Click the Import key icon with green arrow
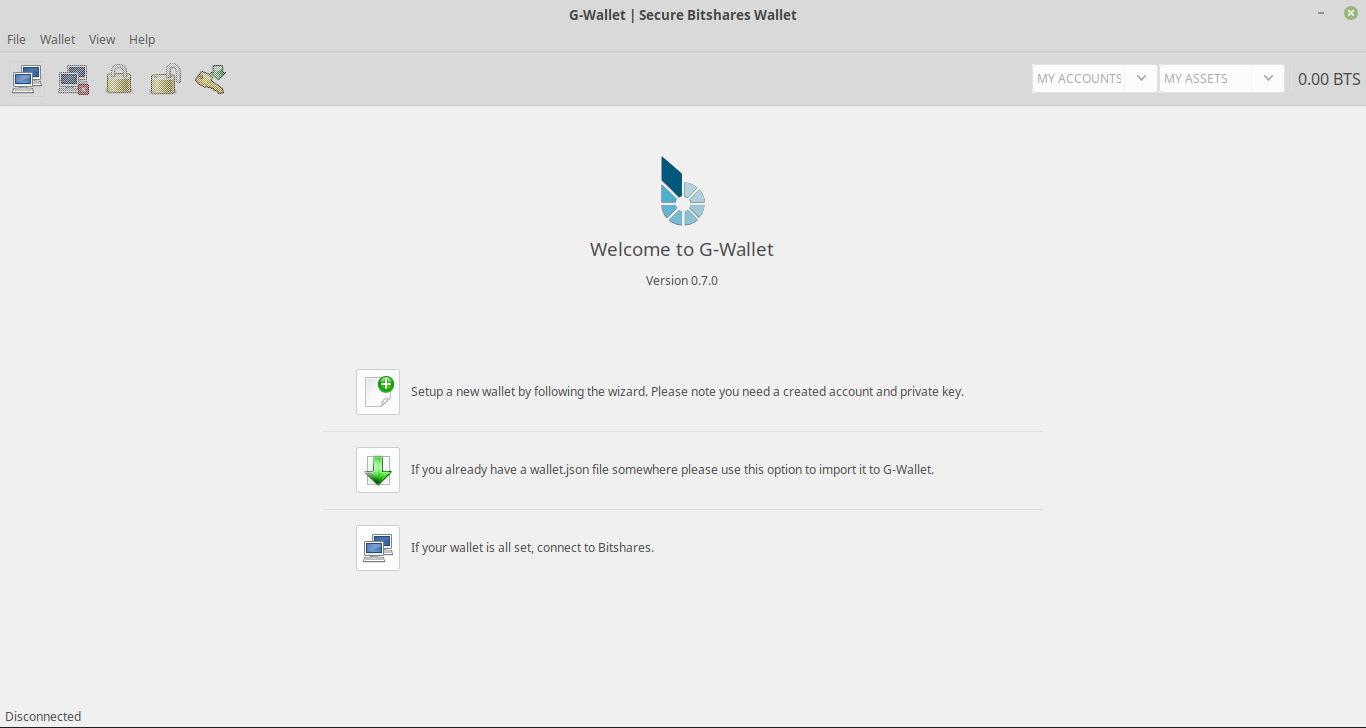The width and height of the screenshot is (1366, 728). [211, 79]
